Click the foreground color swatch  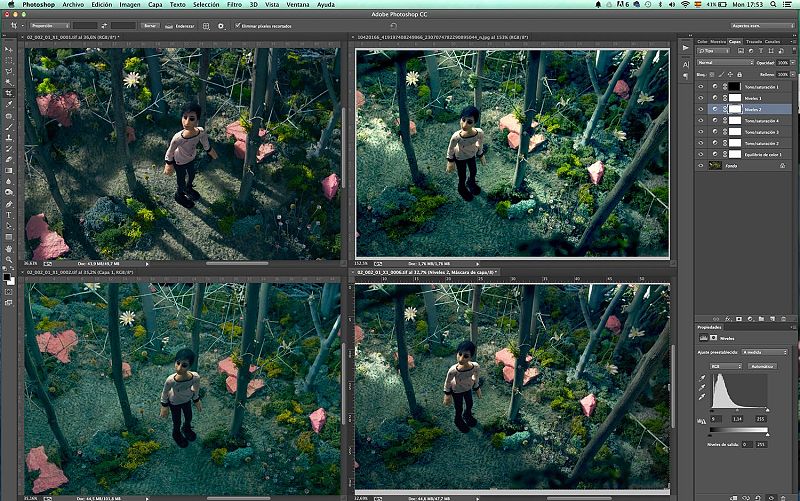[7, 277]
